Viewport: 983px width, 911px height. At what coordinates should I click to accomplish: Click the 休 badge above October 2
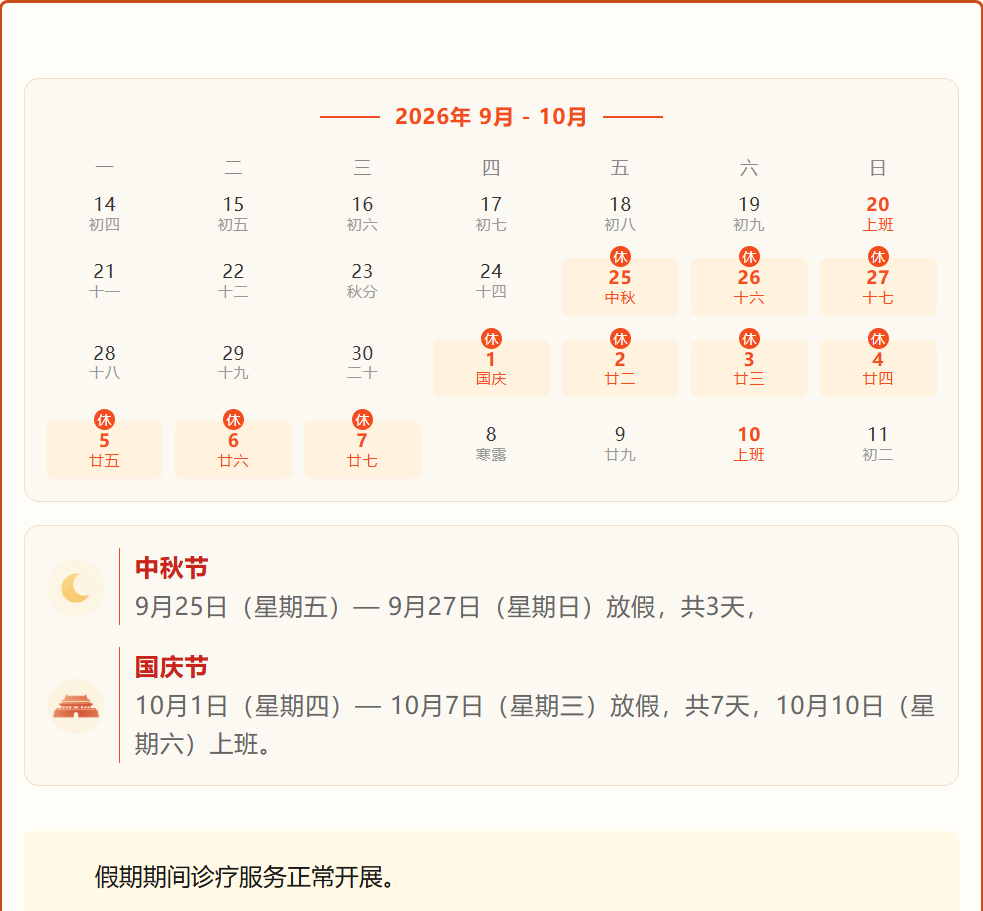620,339
